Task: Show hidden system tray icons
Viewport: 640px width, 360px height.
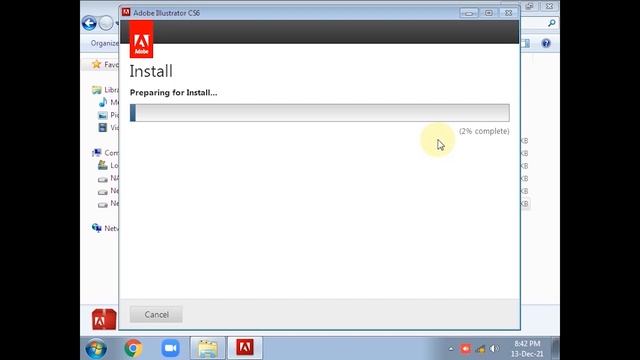Action: [451, 349]
